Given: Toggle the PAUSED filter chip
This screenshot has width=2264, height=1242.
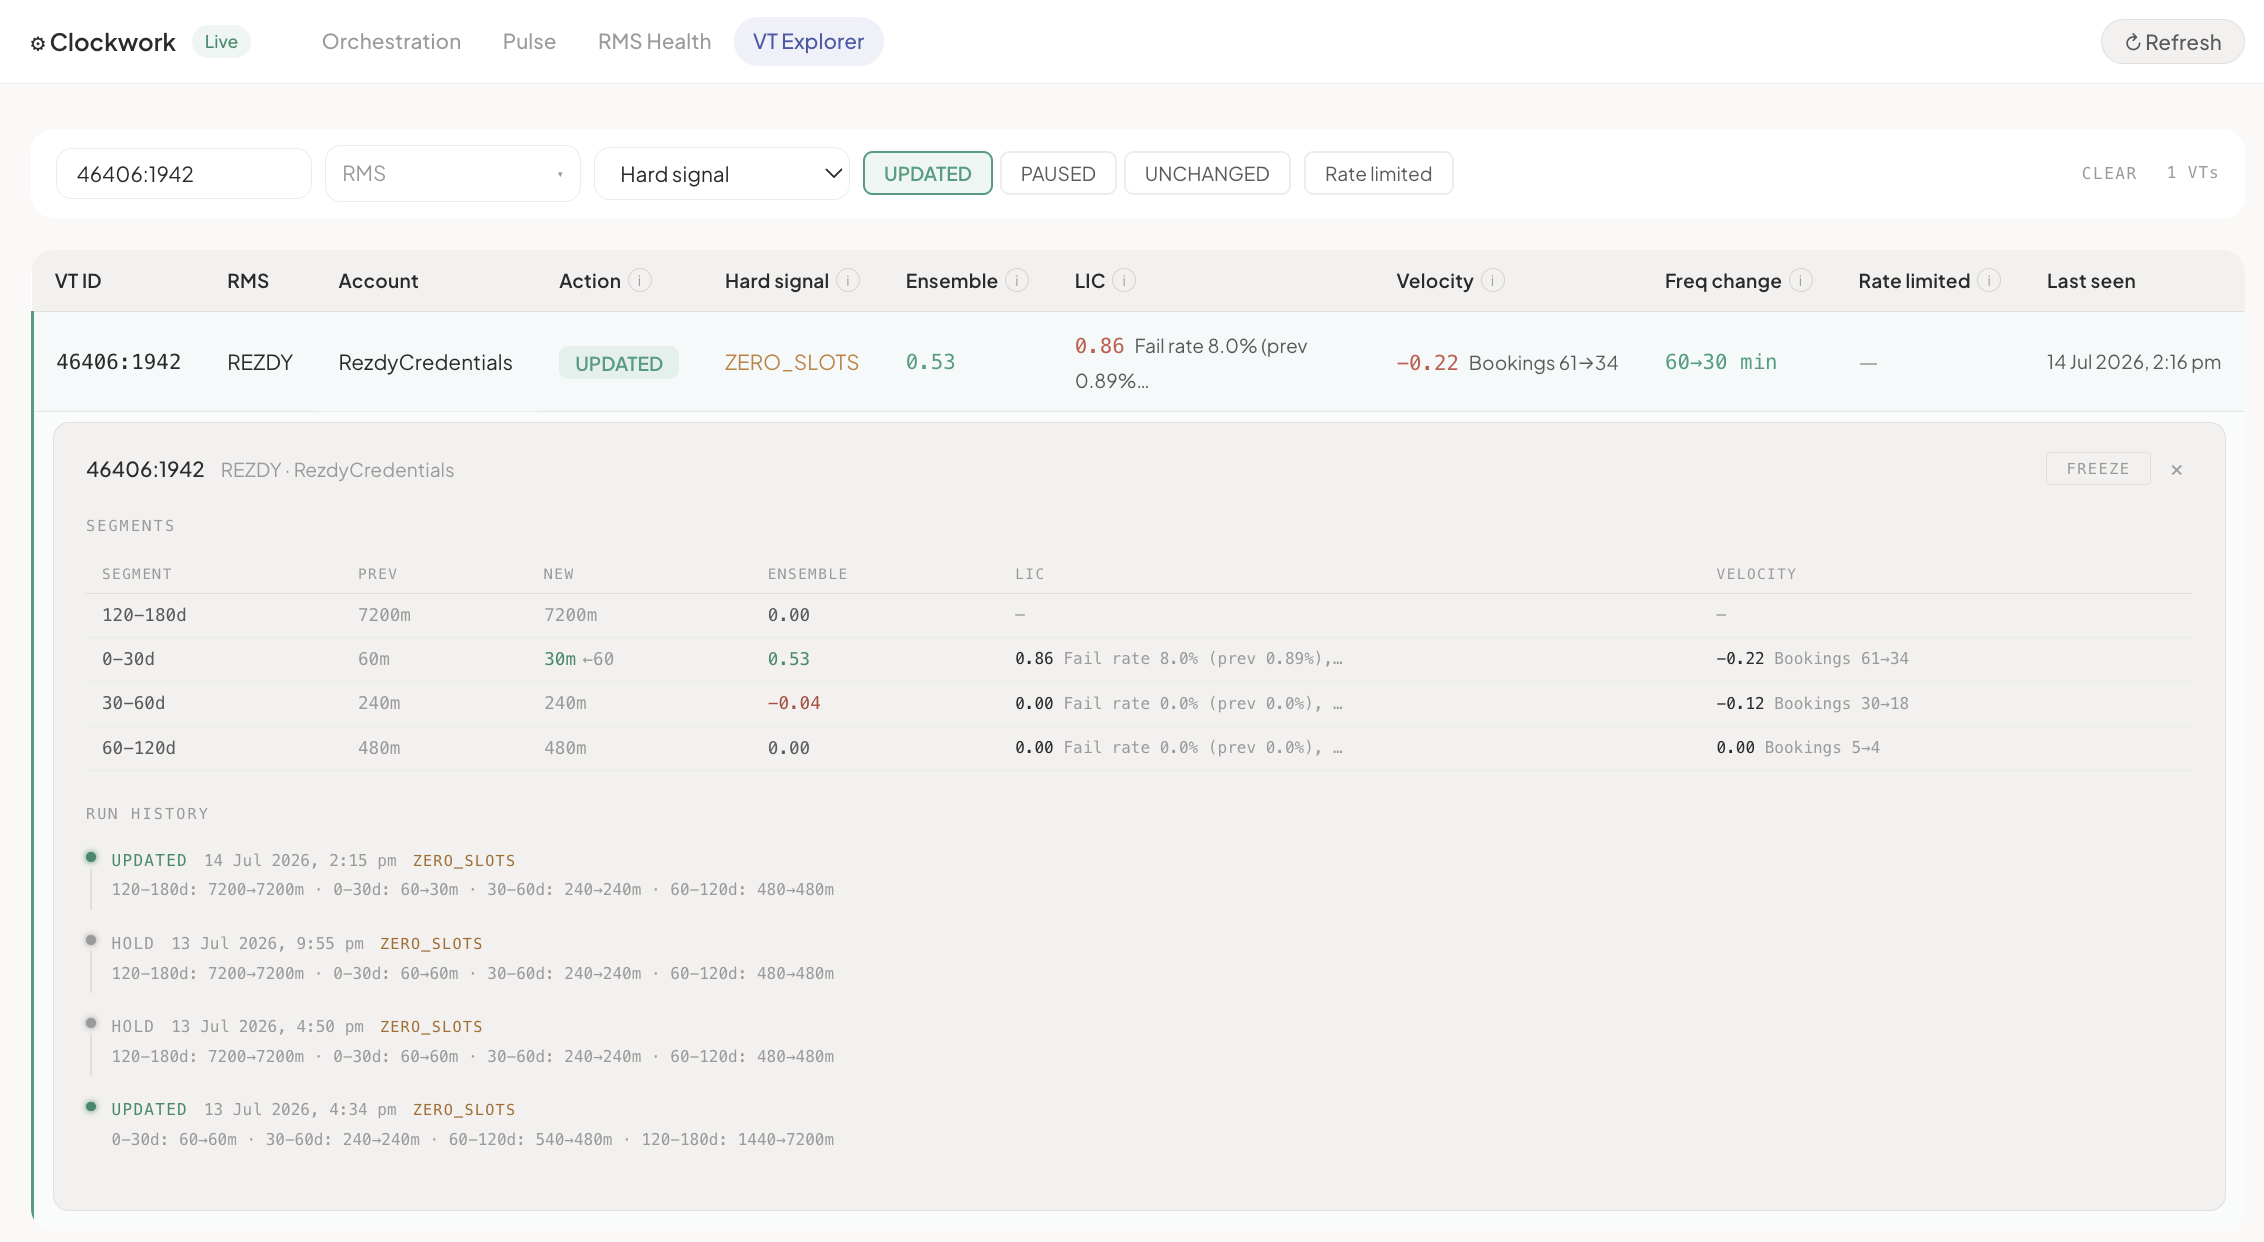Looking at the screenshot, I should tap(1058, 173).
